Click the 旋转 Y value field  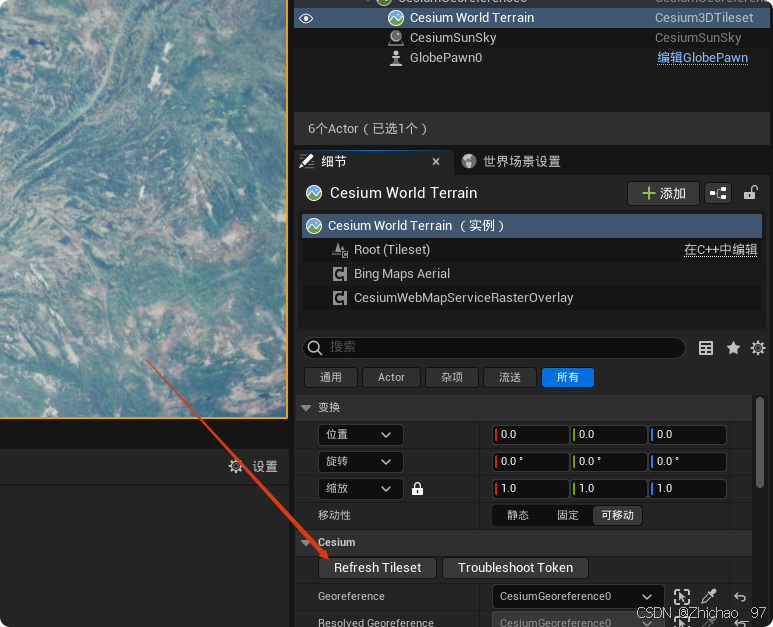609,462
